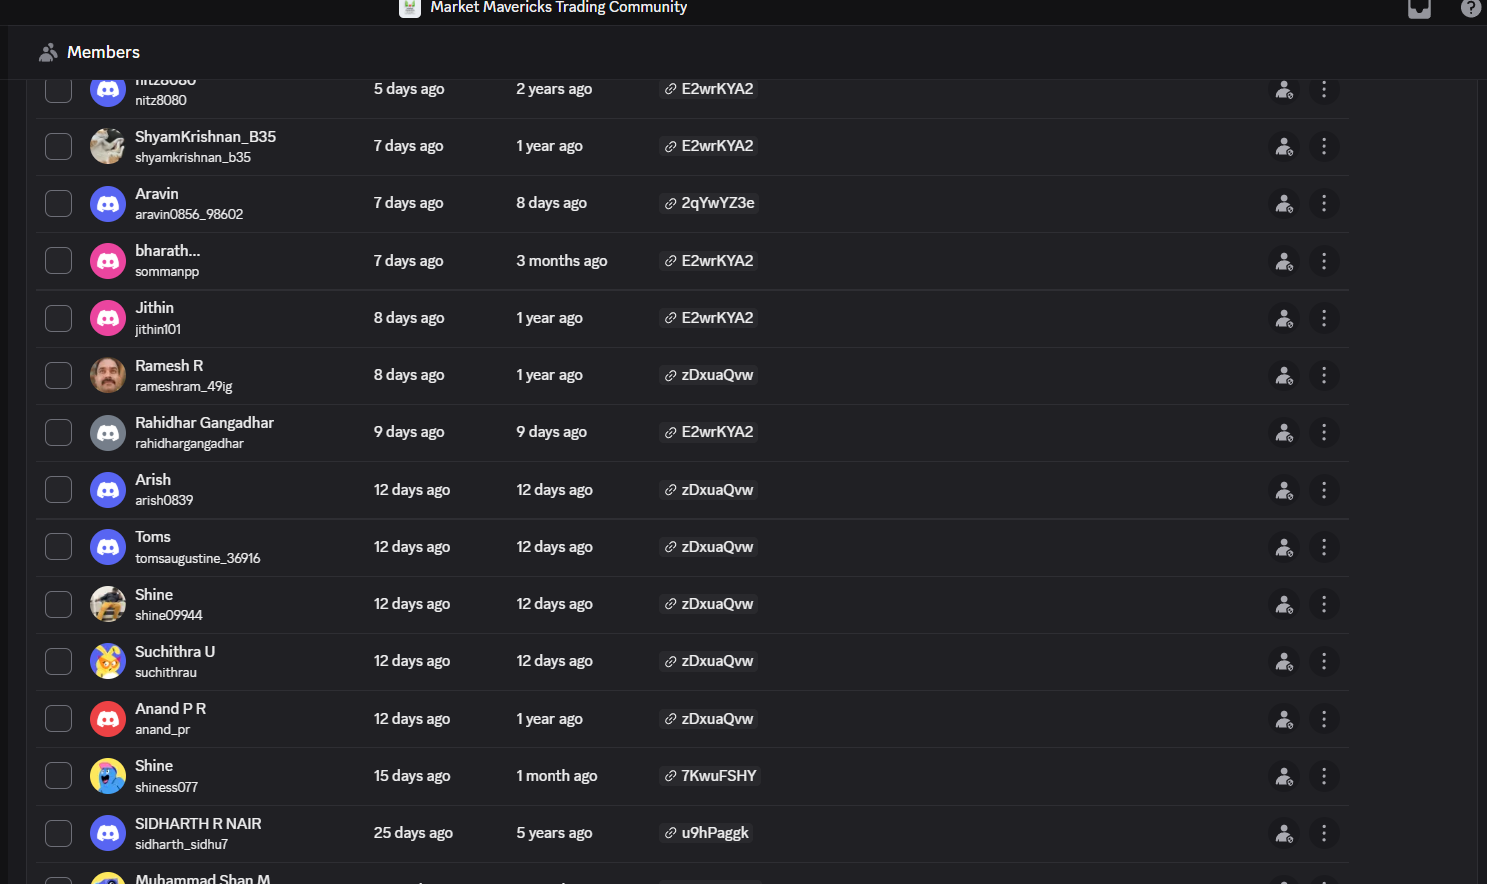Viewport: 1487px width, 884px height.
Task: Click Ramesh R's profile avatar
Action: (108, 376)
